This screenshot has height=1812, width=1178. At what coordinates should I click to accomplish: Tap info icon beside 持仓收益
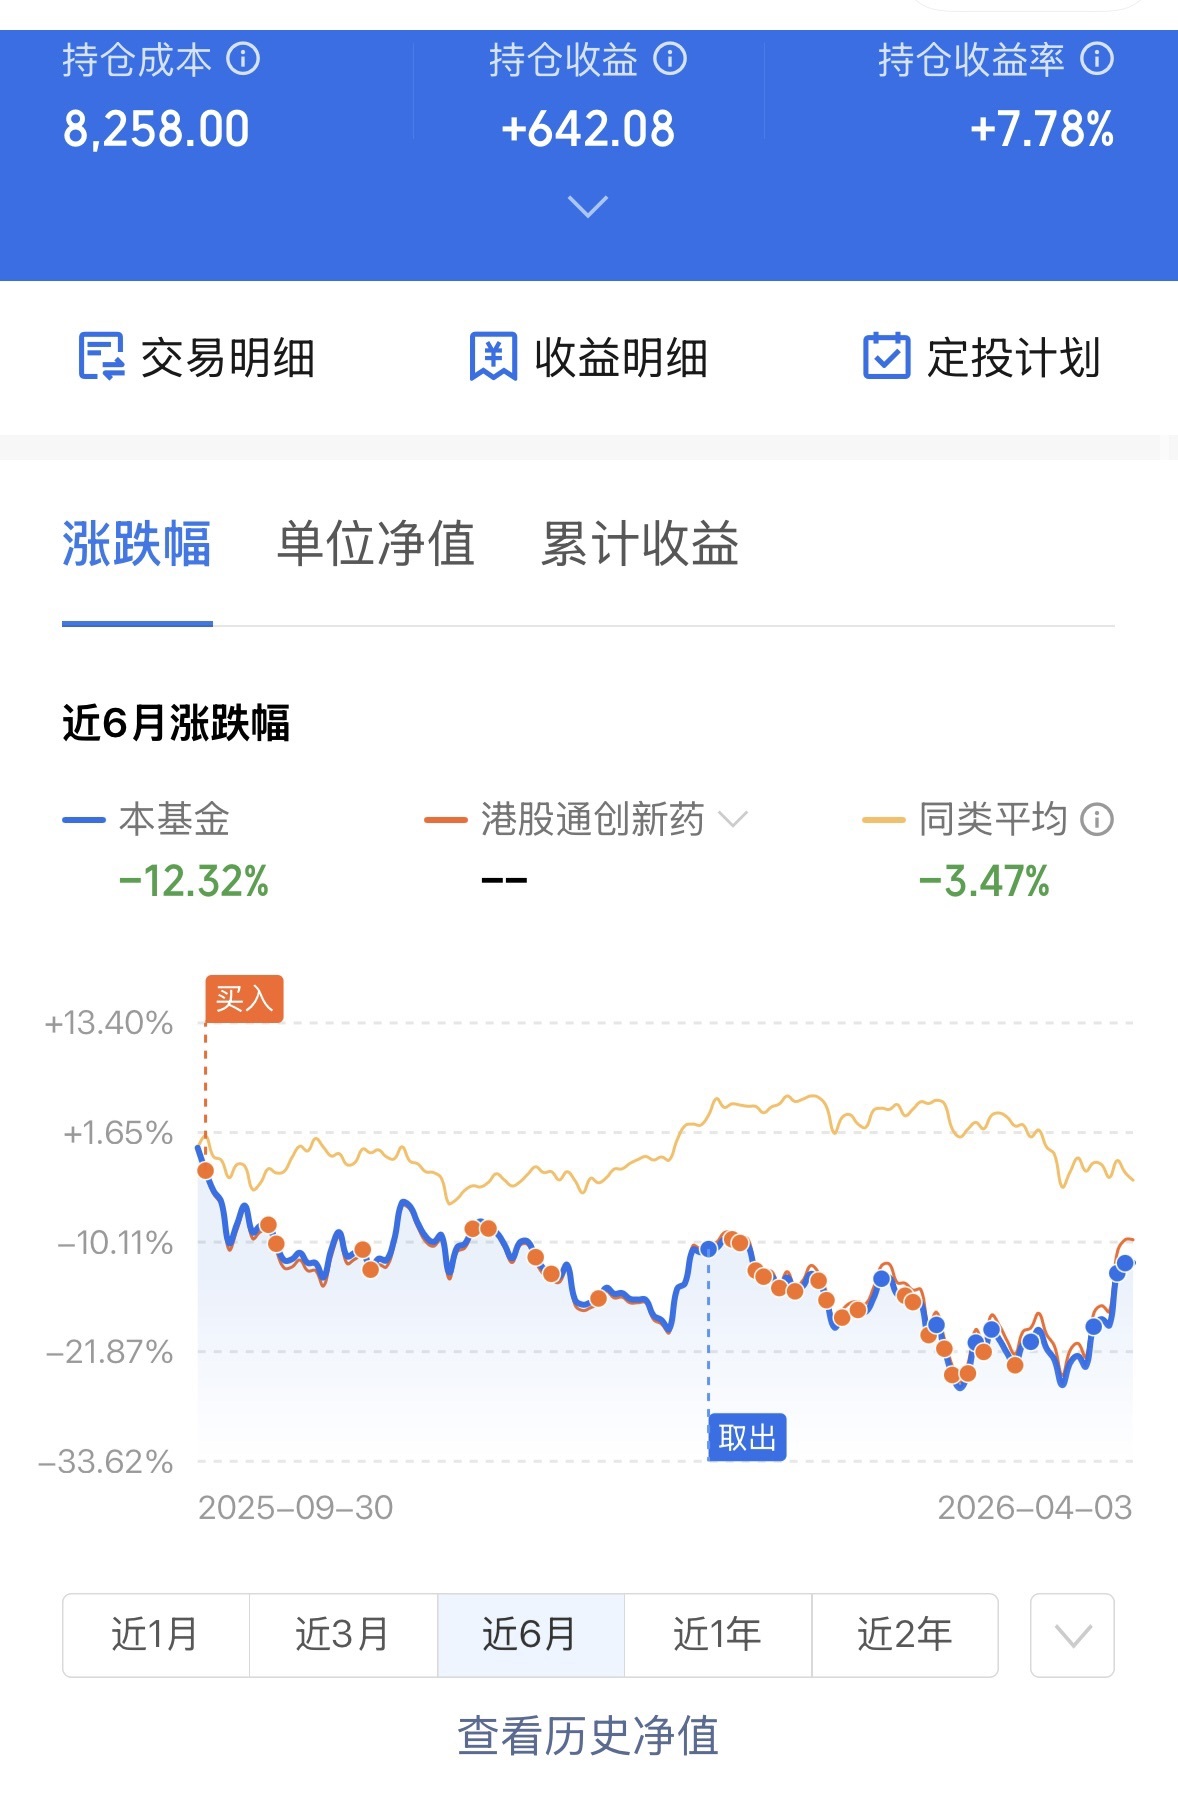670,59
